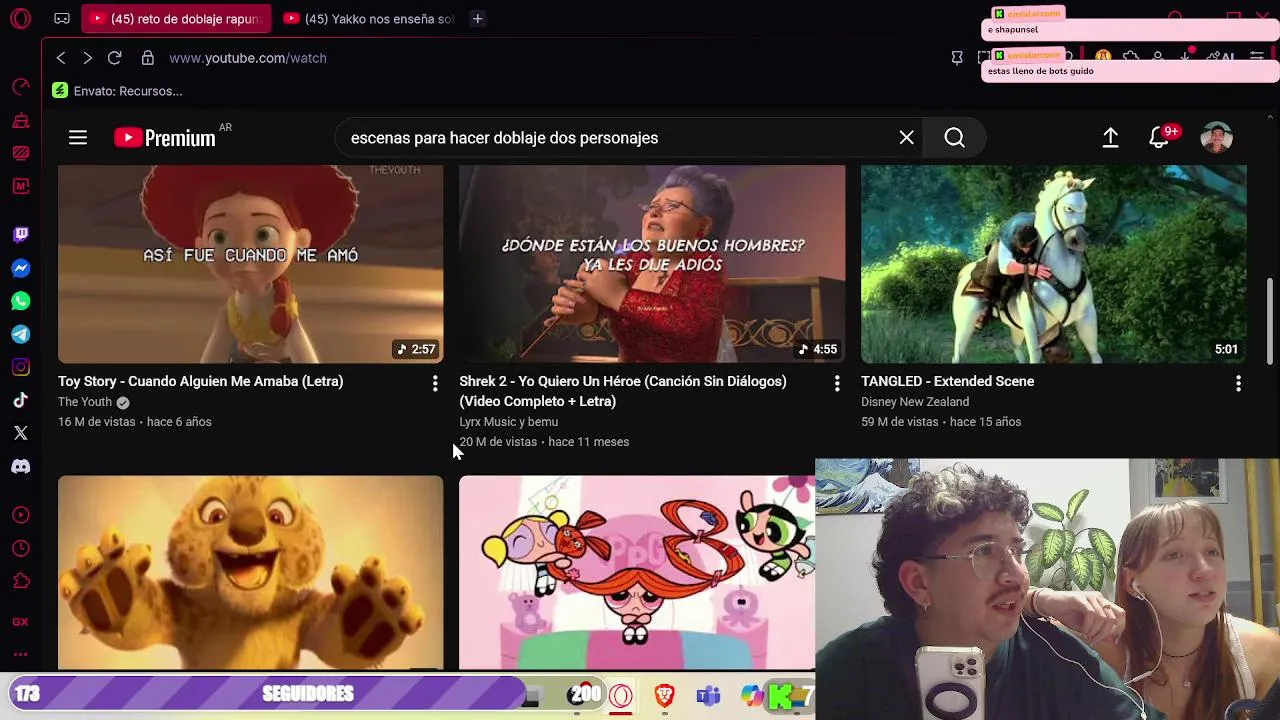Viewport: 1280px width, 720px height.
Task: Open YouTube notifications bell
Action: click(x=1159, y=138)
